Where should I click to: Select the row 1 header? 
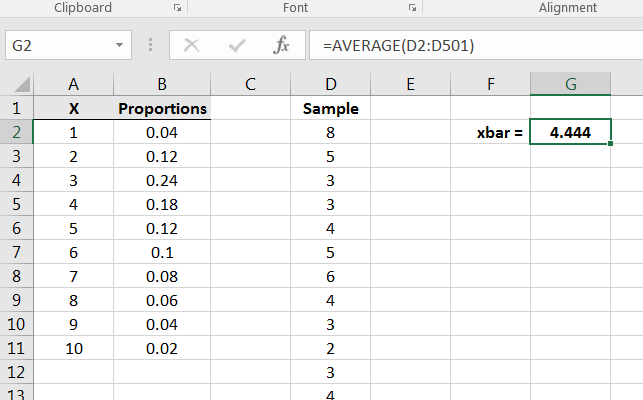pyautogui.click(x=16, y=108)
